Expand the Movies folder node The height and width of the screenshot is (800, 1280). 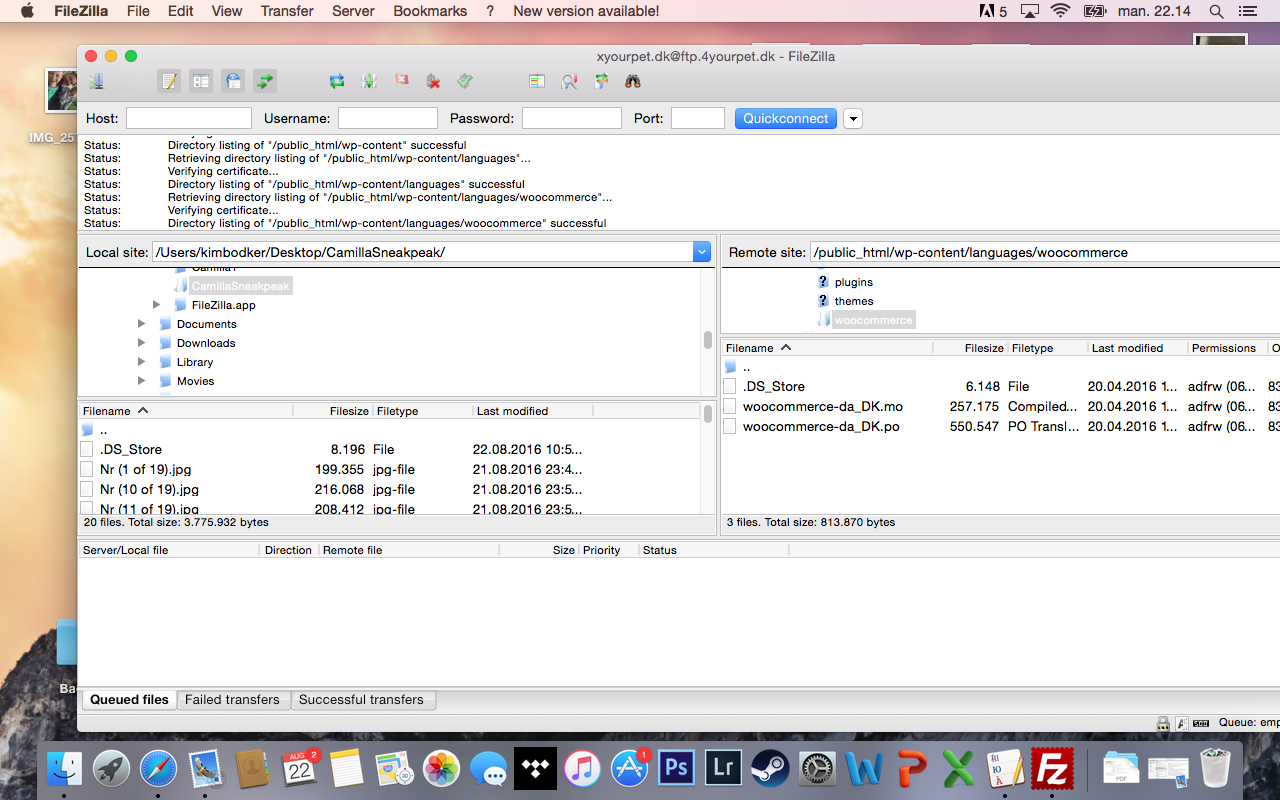click(x=141, y=381)
